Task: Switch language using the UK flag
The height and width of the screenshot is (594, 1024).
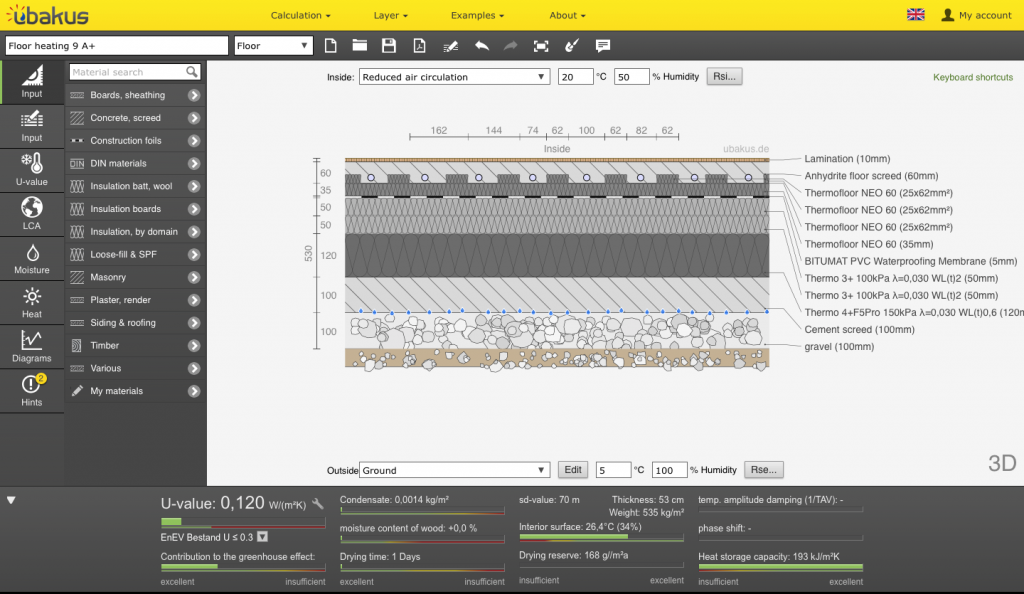Action: 915,15
